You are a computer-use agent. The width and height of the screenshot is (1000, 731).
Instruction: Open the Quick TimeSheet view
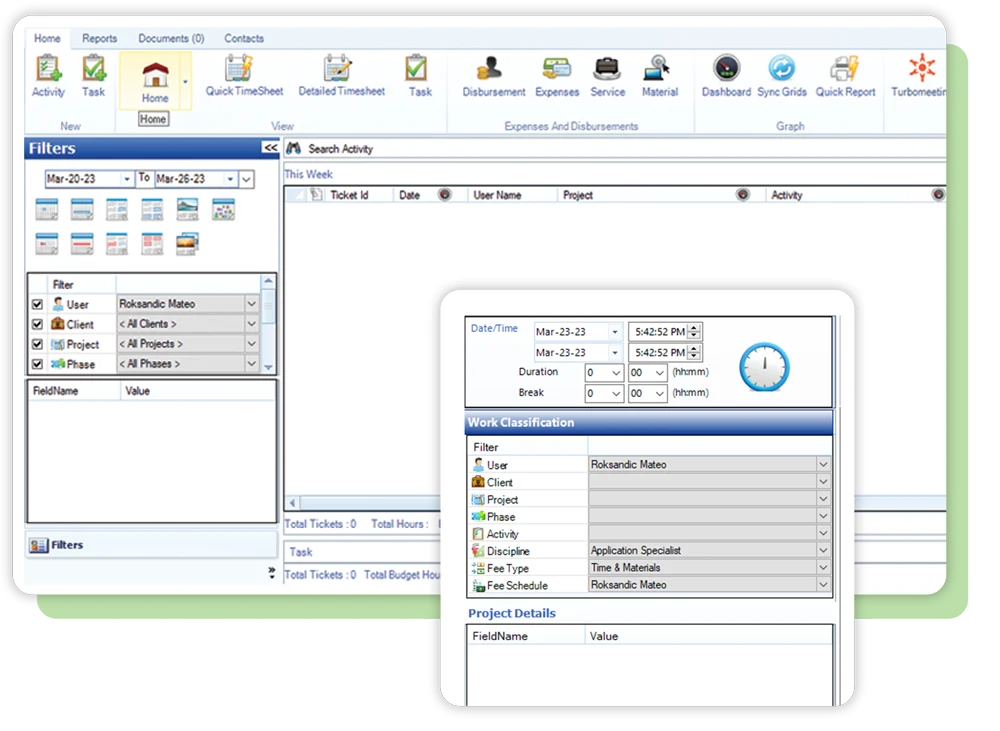(239, 68)
